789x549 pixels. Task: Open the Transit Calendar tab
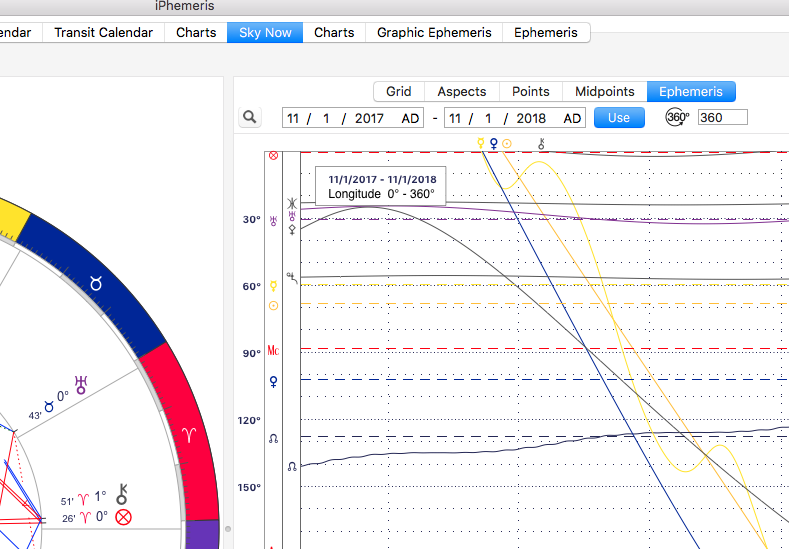(x=103, y=33)
